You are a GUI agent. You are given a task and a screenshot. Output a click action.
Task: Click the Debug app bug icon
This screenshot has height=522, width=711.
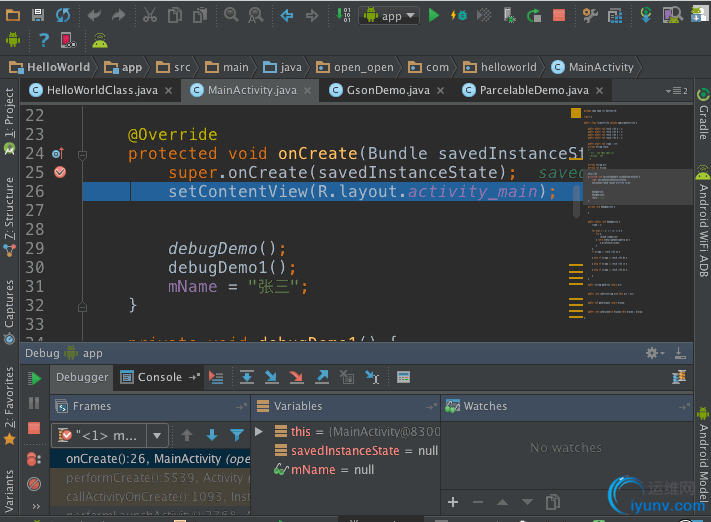[459, 15]
